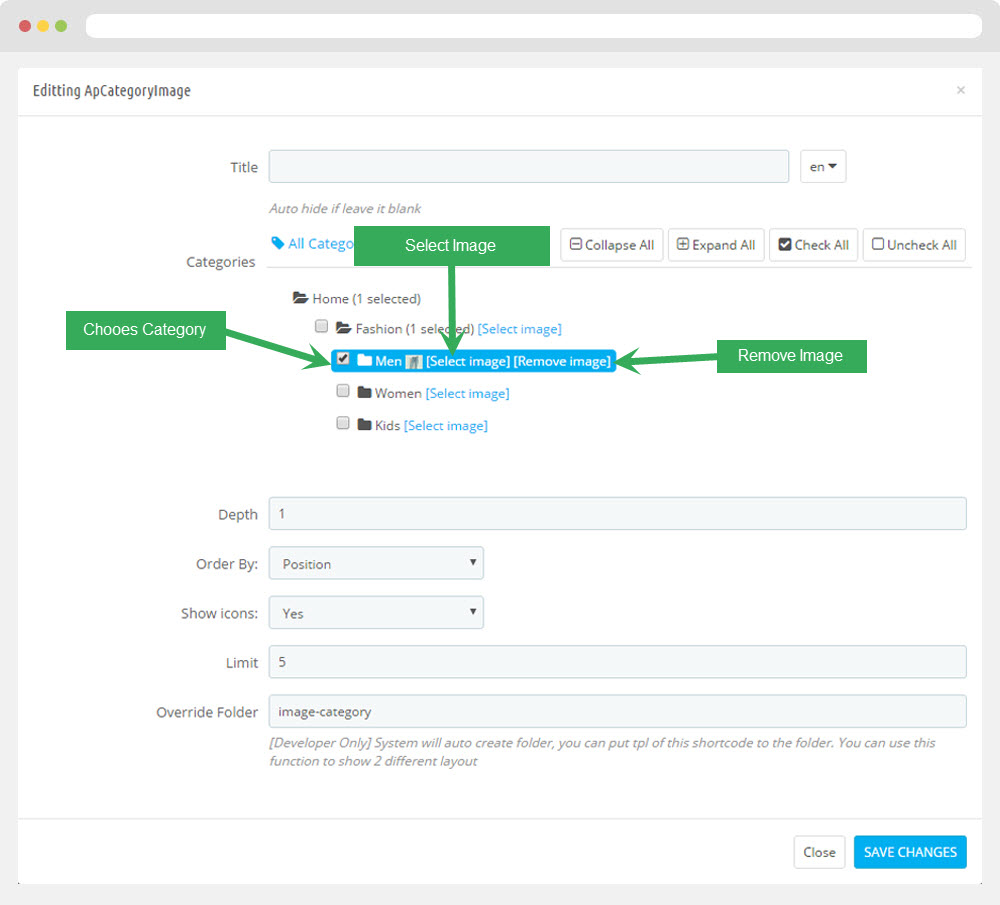The height and width of the screenshot is (905, 1000).
Task: Open the Order By dropdown
Action: [x=376, y=563]
